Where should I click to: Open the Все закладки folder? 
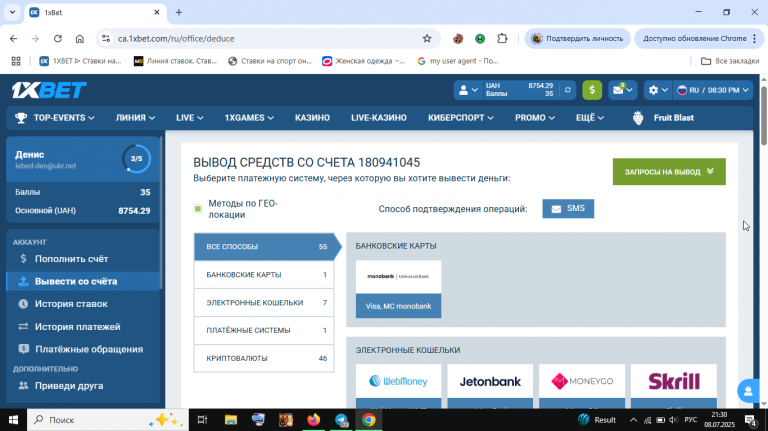coord(730,61)
